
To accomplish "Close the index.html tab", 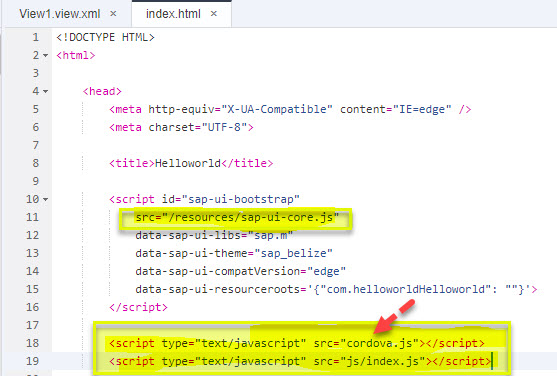I will [213, 14].
